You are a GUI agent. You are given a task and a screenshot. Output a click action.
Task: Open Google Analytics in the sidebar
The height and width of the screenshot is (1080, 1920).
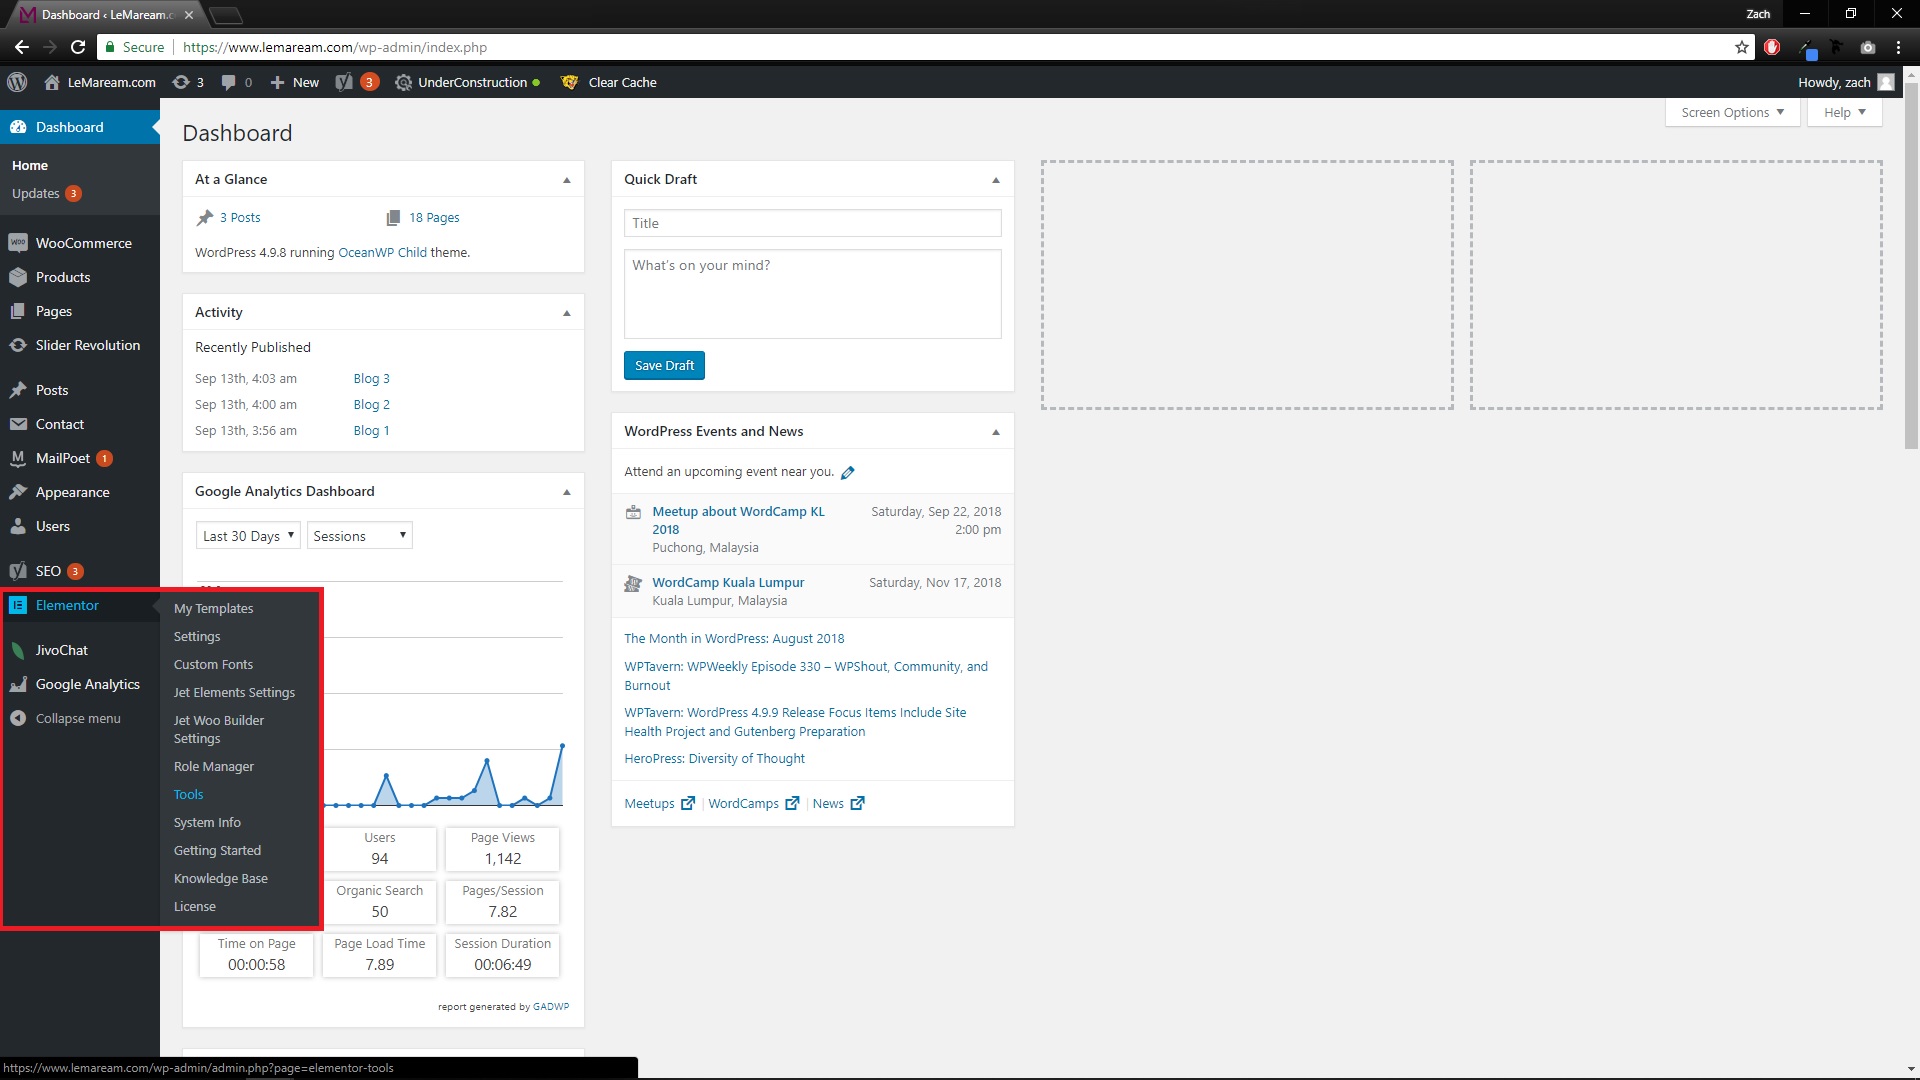pyautogui.click(x=80, y=684)
